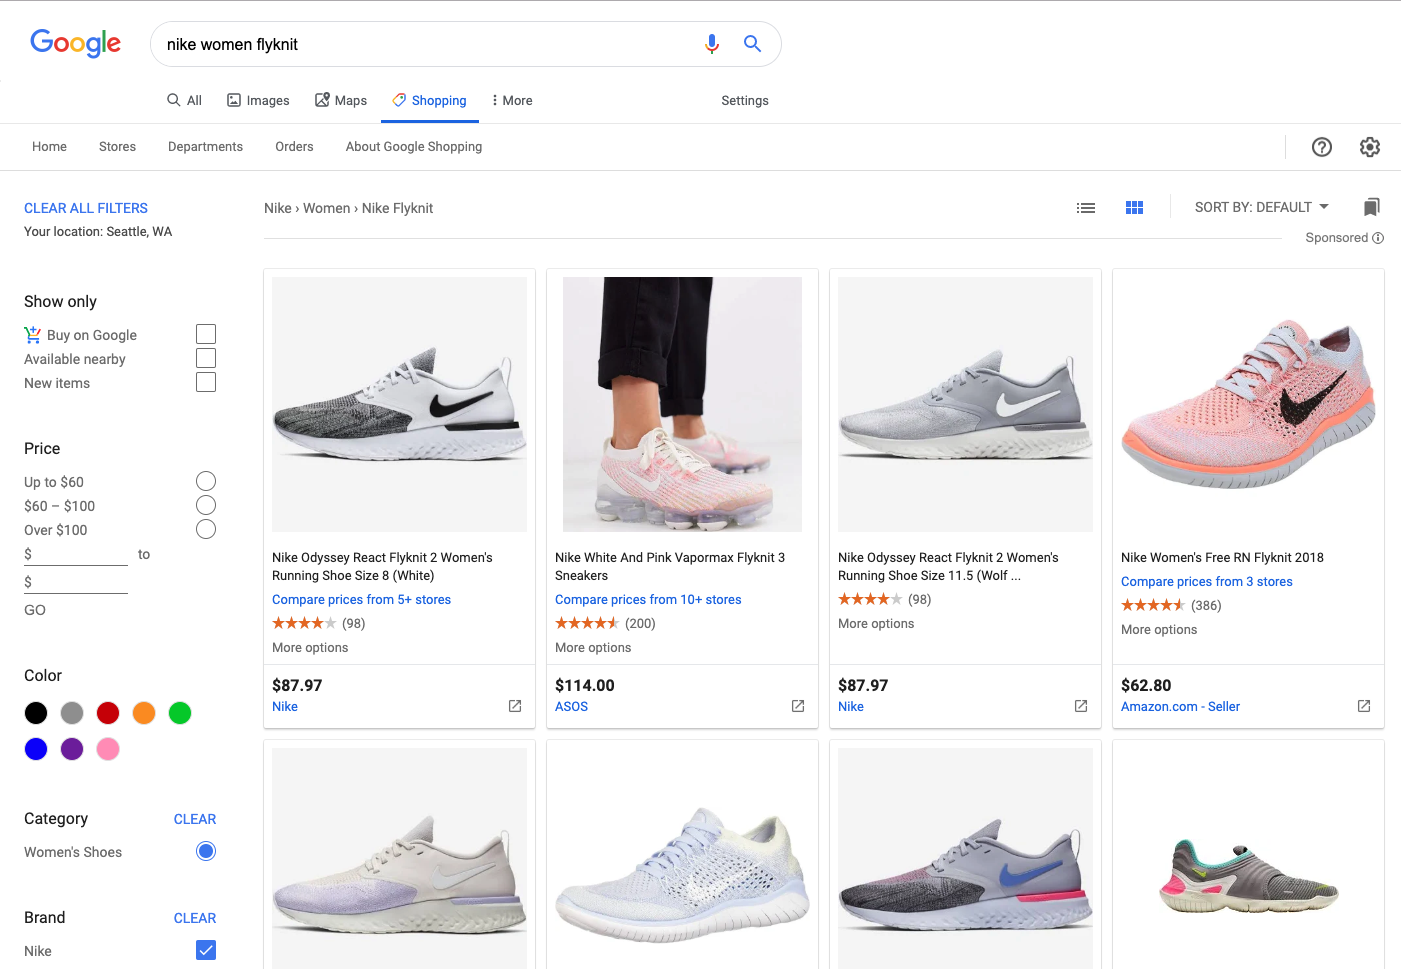Switch to list view layout
This screenshot has width=1401, height=969.
click(x=1086, y=208)
